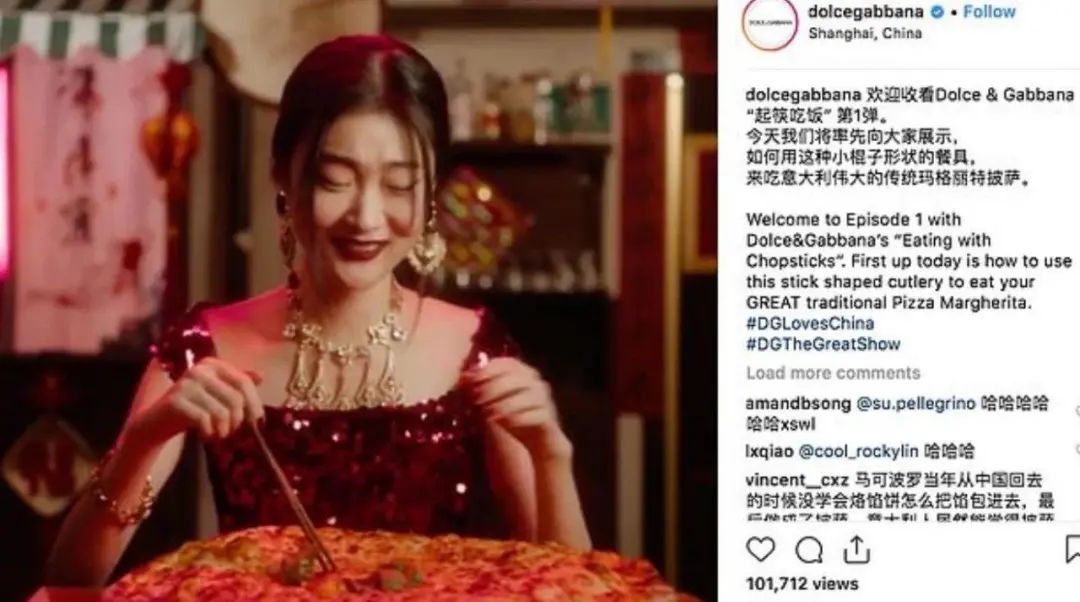Open the dolcegabbana profile picture
Image resolution: width=1080 pixels, height=602 pixels.
(769, 23)
